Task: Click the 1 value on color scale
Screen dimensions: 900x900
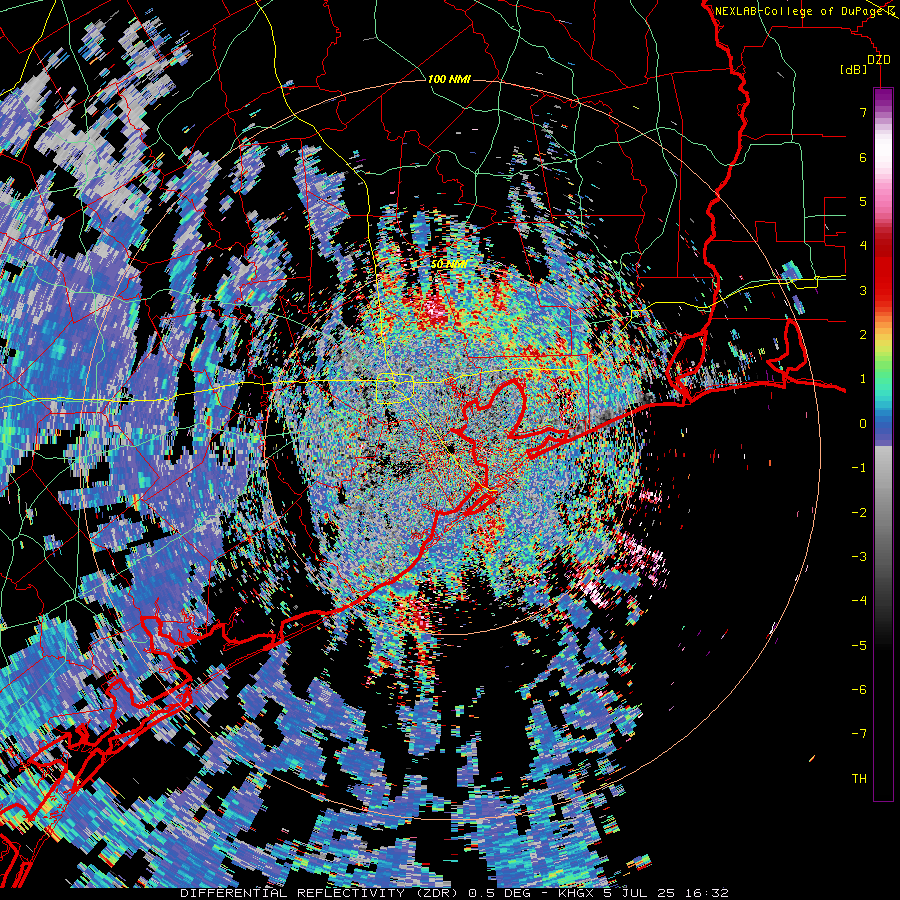Action: pos(863,379)
